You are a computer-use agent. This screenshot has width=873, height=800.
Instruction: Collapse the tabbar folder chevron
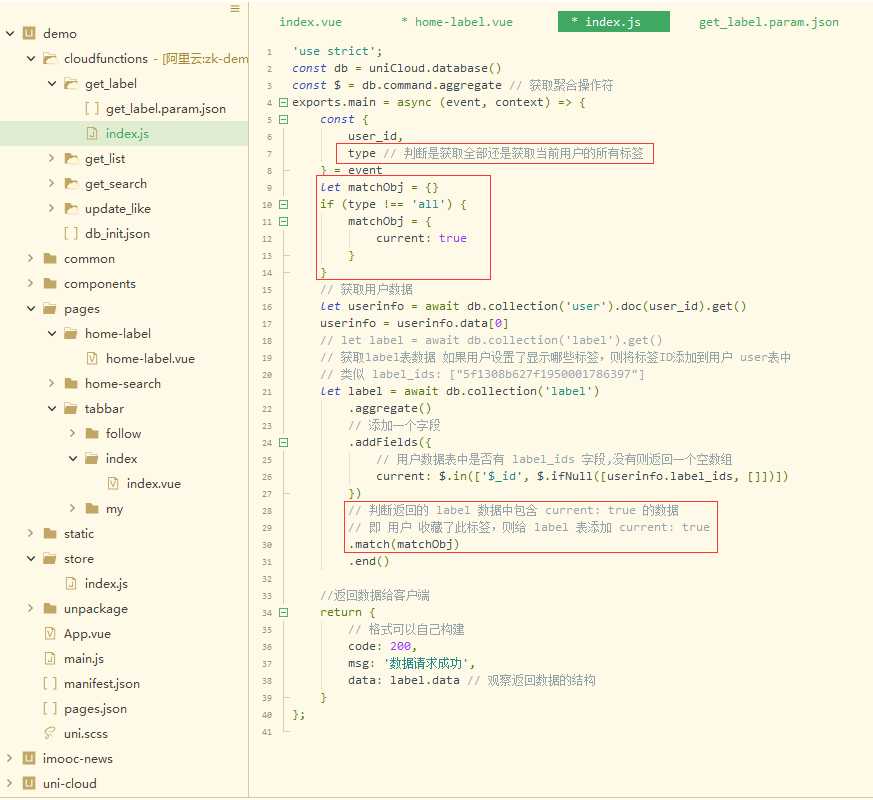52,409
